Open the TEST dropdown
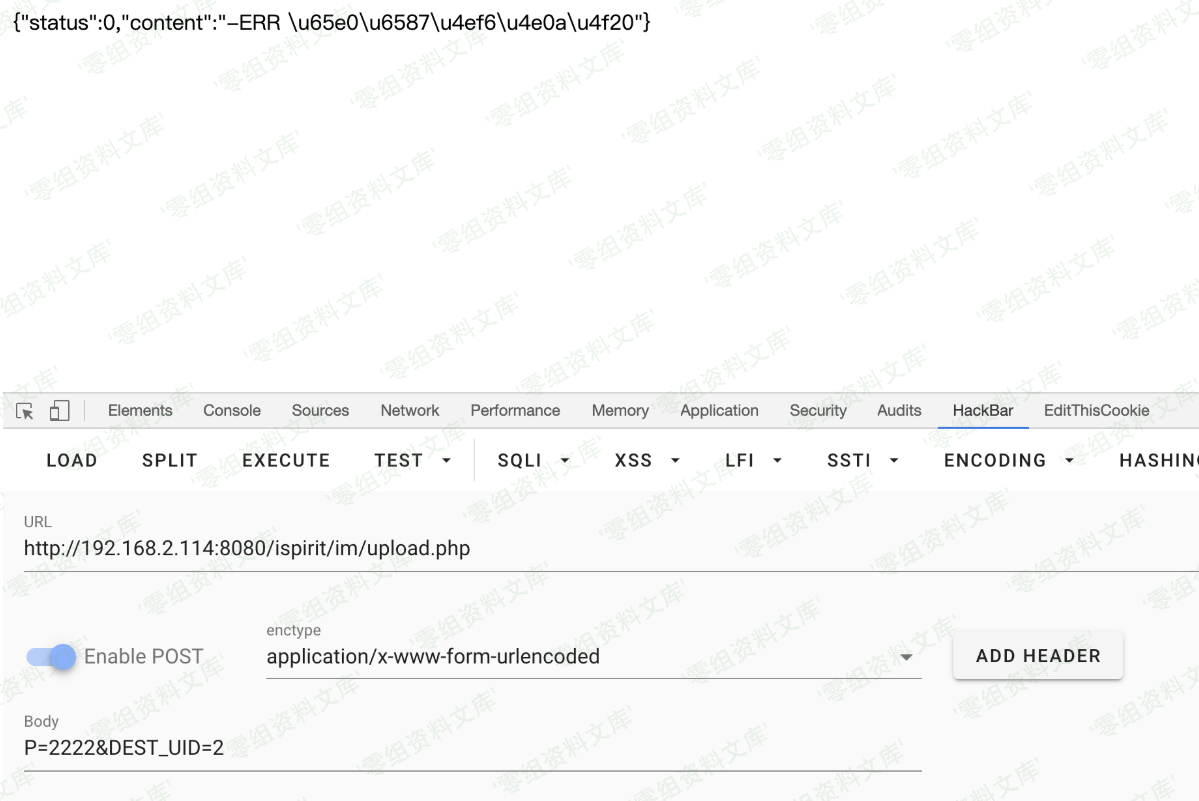1199x801 pixels. (412, 460)
